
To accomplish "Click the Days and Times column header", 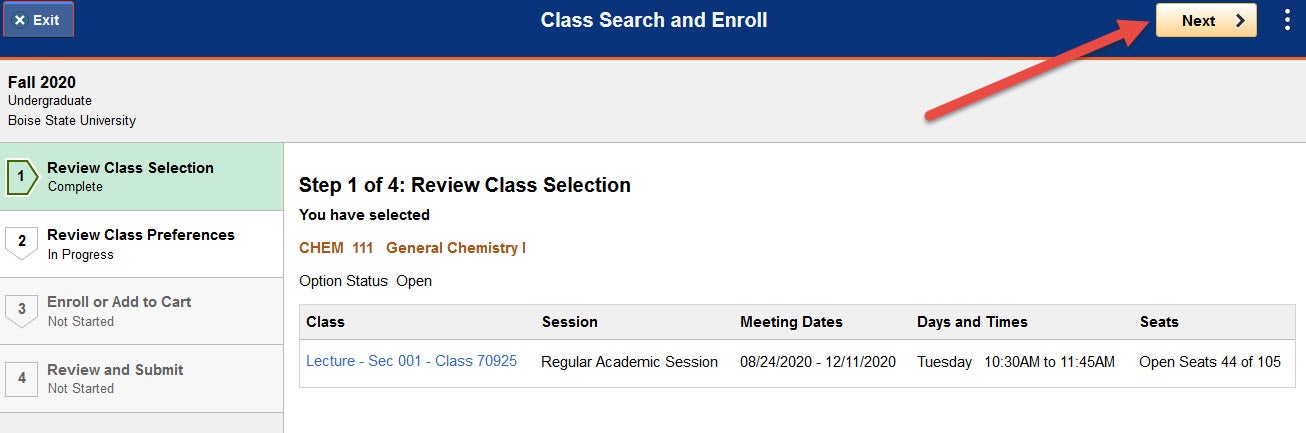I will [972, 322].
